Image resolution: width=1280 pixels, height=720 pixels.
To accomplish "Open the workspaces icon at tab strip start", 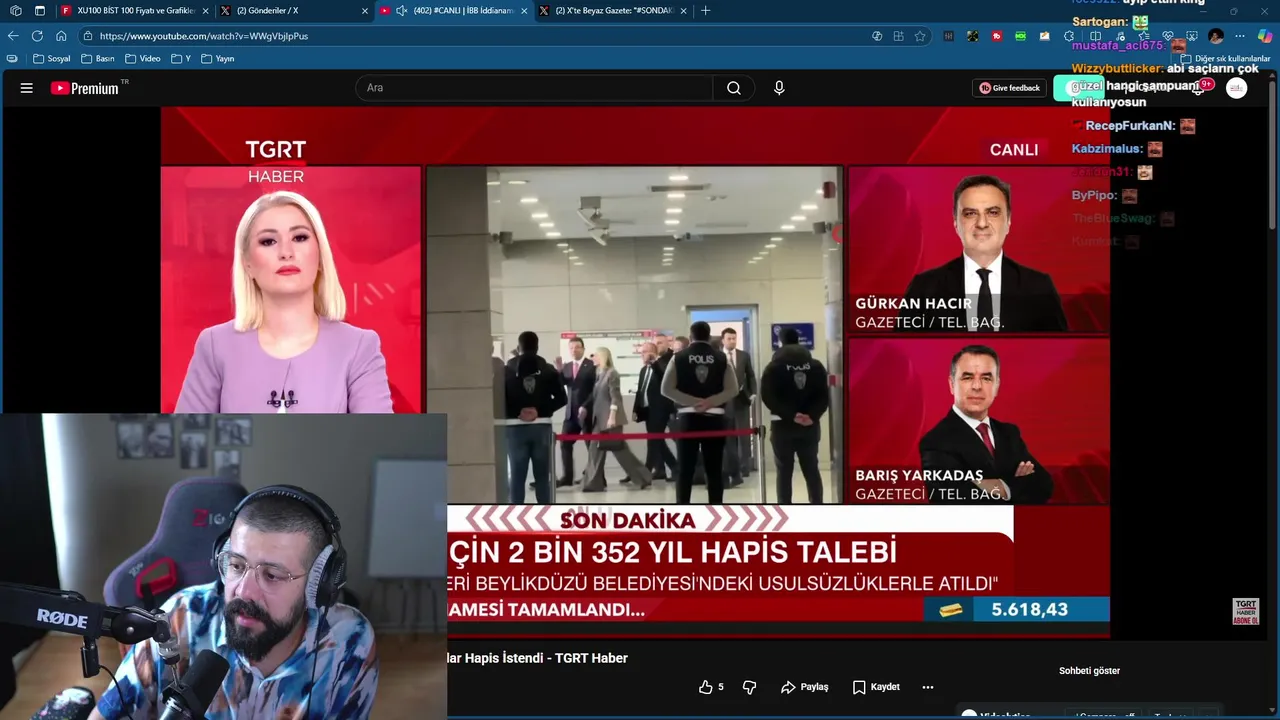I will (15, 10).
